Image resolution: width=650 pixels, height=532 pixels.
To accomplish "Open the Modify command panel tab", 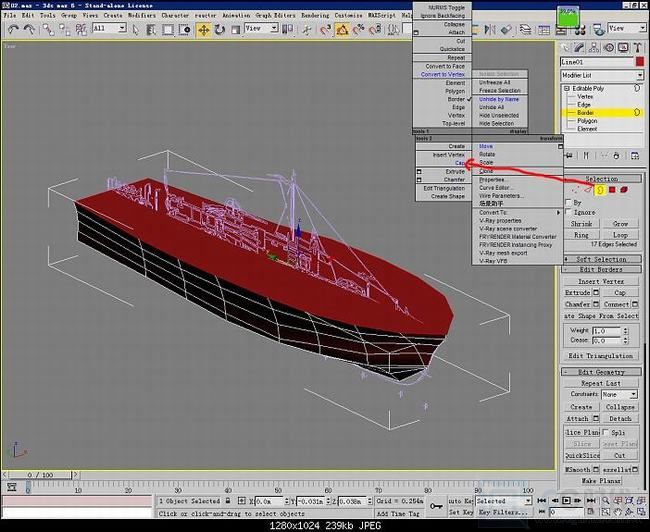I will point(579,48).
